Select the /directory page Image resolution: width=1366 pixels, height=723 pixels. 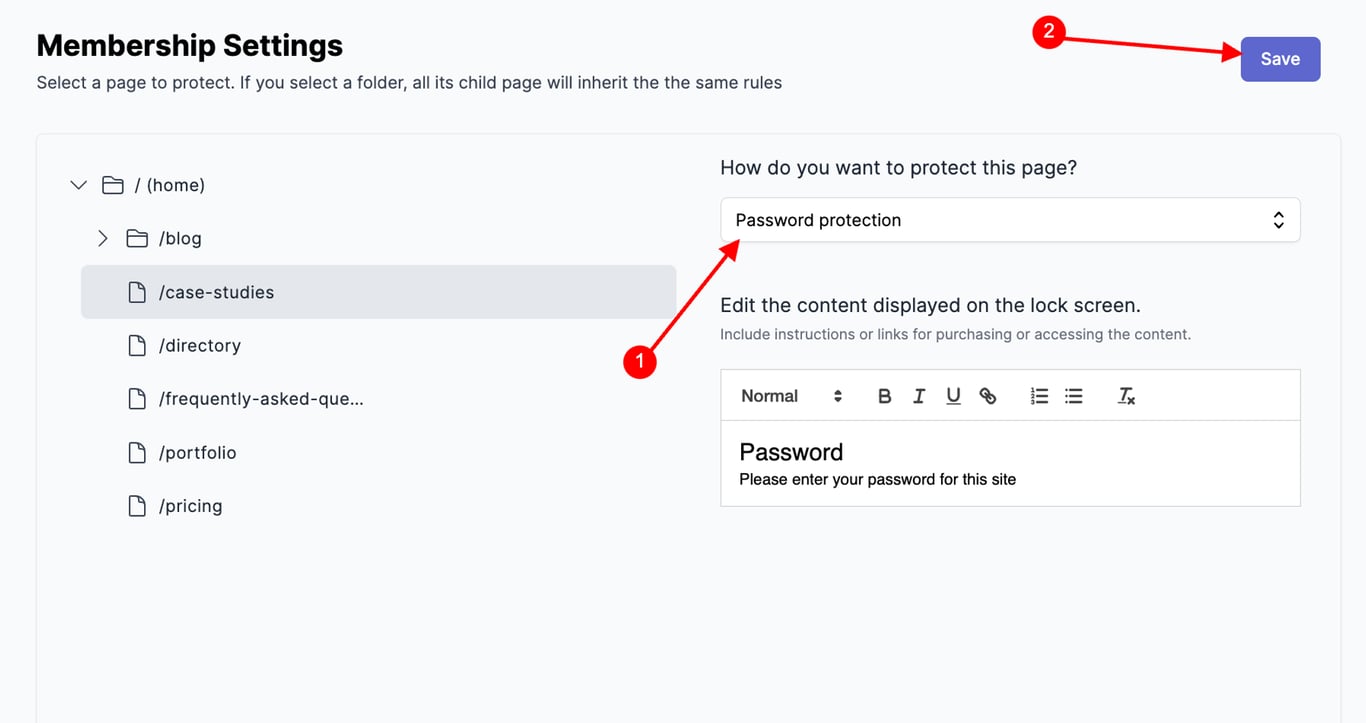[200, 346]
